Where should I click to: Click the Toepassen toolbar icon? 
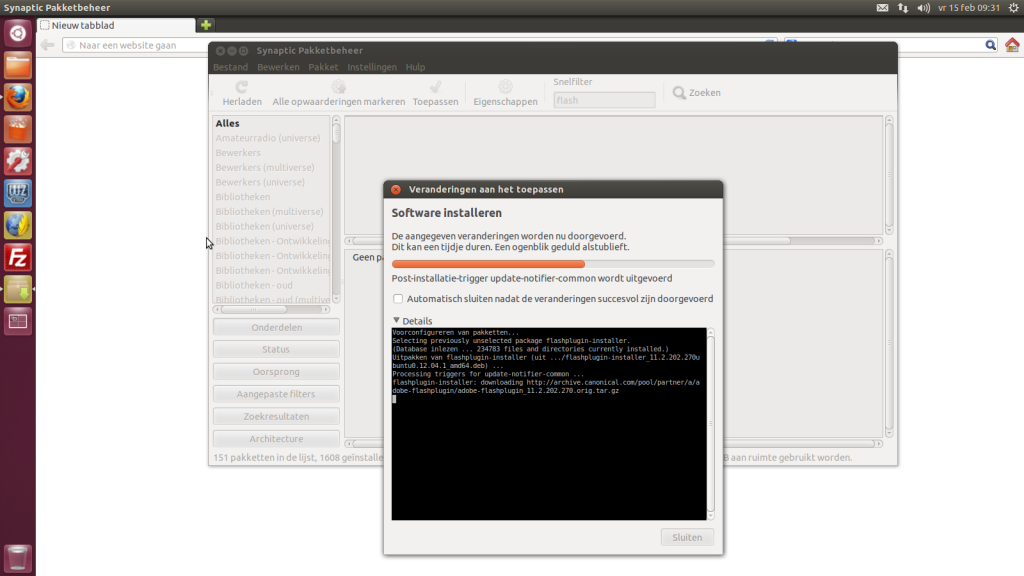(x=435, y=88)
